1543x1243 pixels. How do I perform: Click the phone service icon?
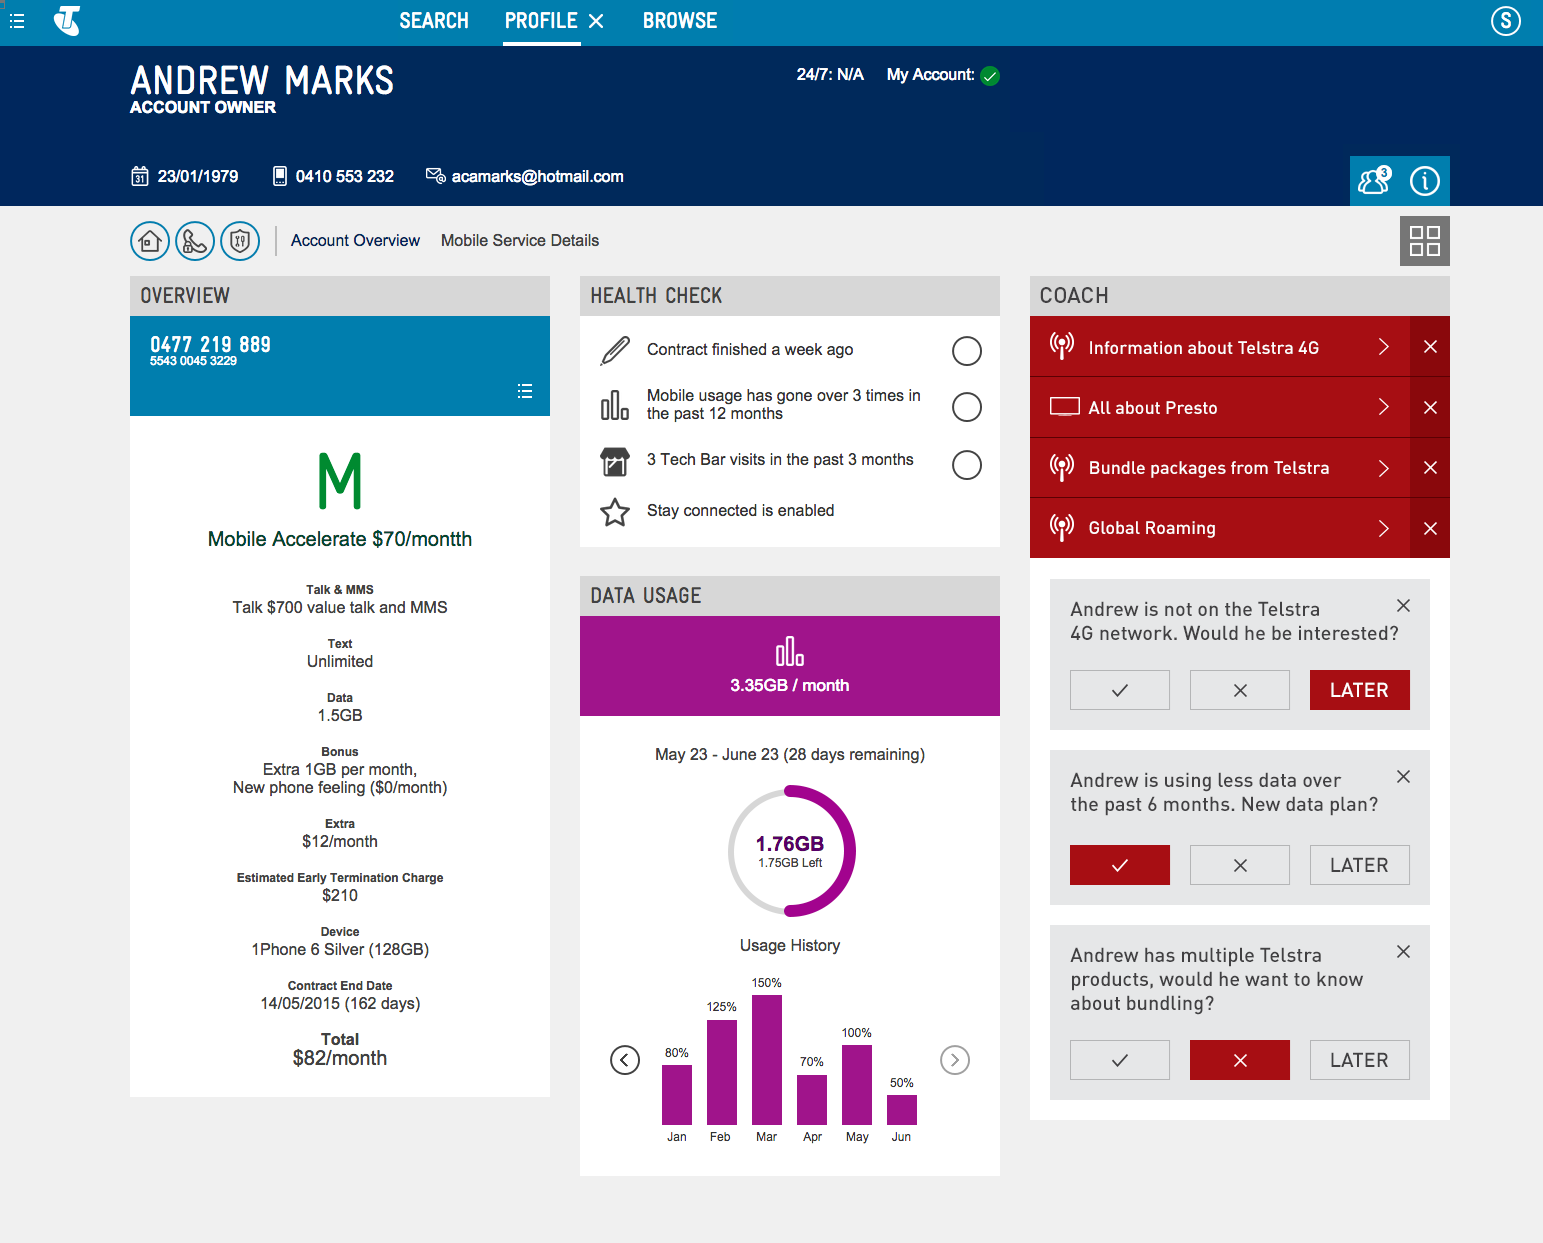[x=195, y=241]
